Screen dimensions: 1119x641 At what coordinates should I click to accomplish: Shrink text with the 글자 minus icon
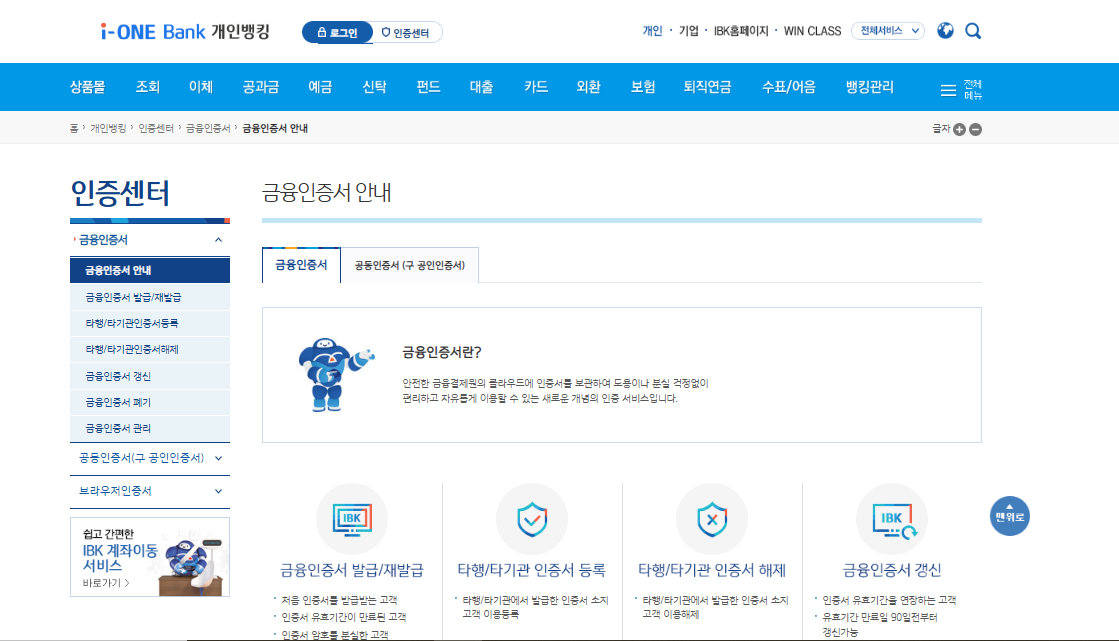[975, 129]
